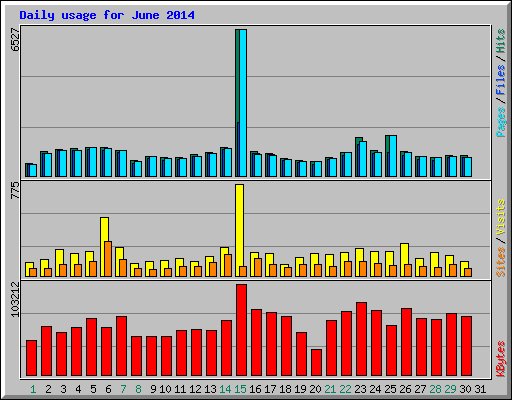Screen dimensions: 512x400
Task: Click day 23 on the x-axis
Action: point(360,389)
